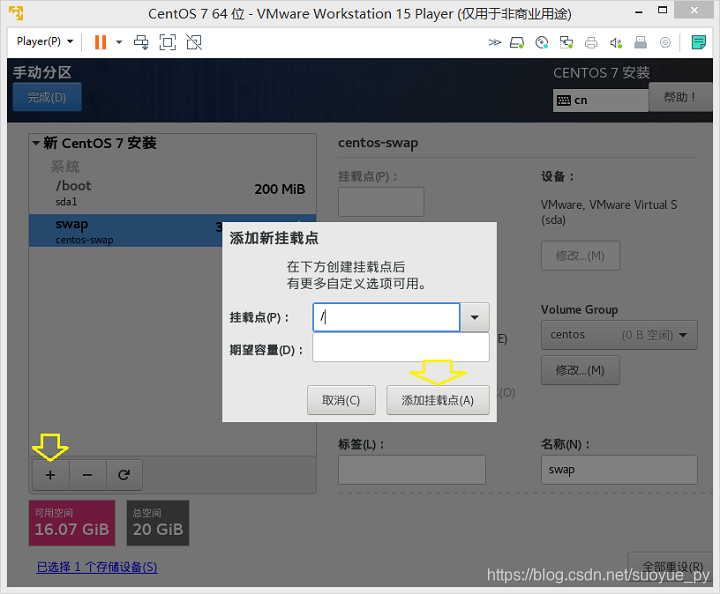720x594 pixels.
Task: Cancel the dialog with 取消(C)
Action: point(341,400)
